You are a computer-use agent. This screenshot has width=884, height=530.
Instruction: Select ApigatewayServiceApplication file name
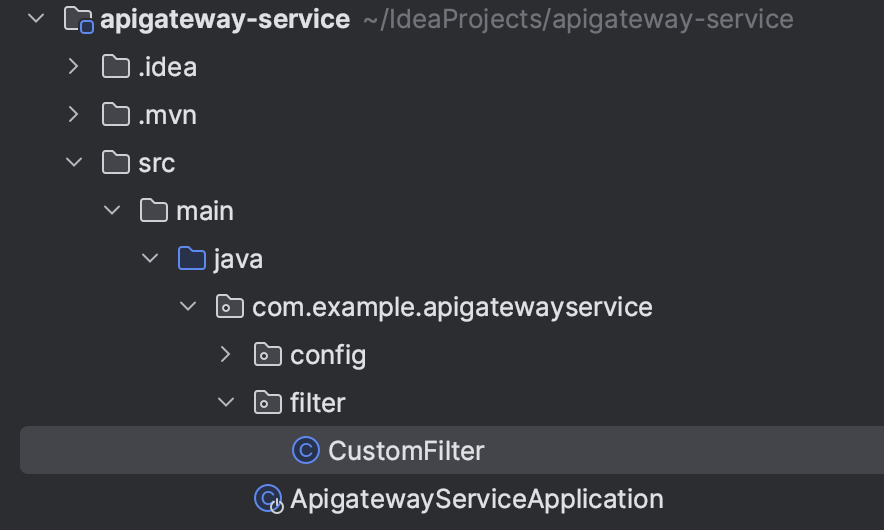point(476,498)
